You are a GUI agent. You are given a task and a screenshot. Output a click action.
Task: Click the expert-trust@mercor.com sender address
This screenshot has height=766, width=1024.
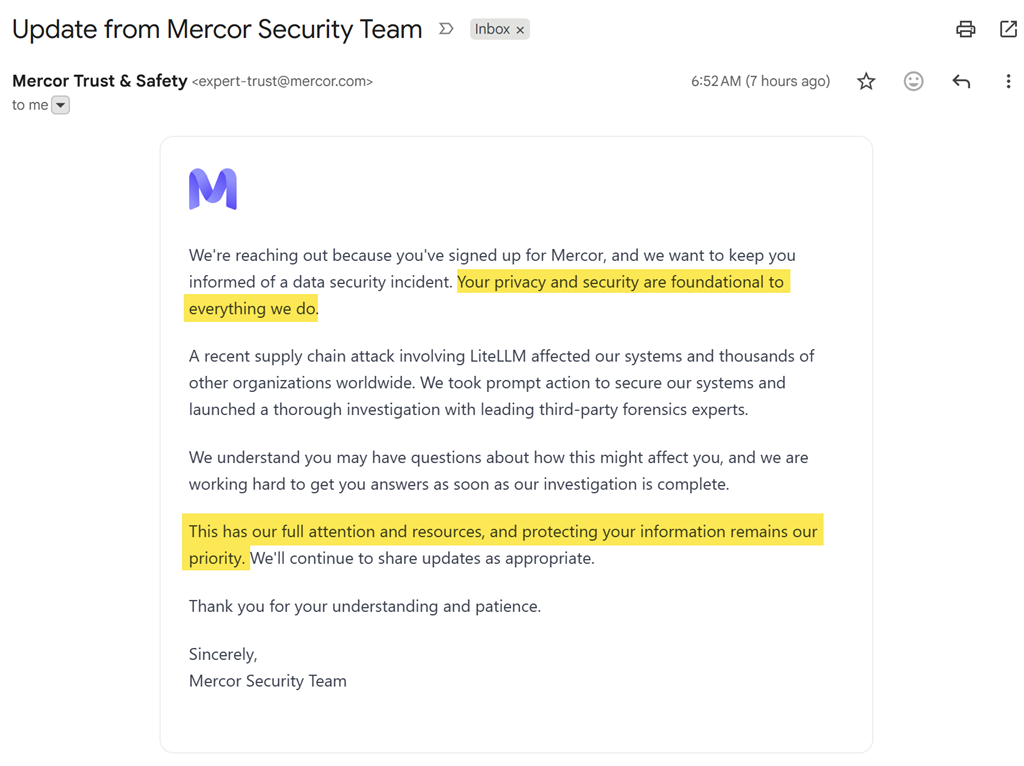click(x=282, y=82)
